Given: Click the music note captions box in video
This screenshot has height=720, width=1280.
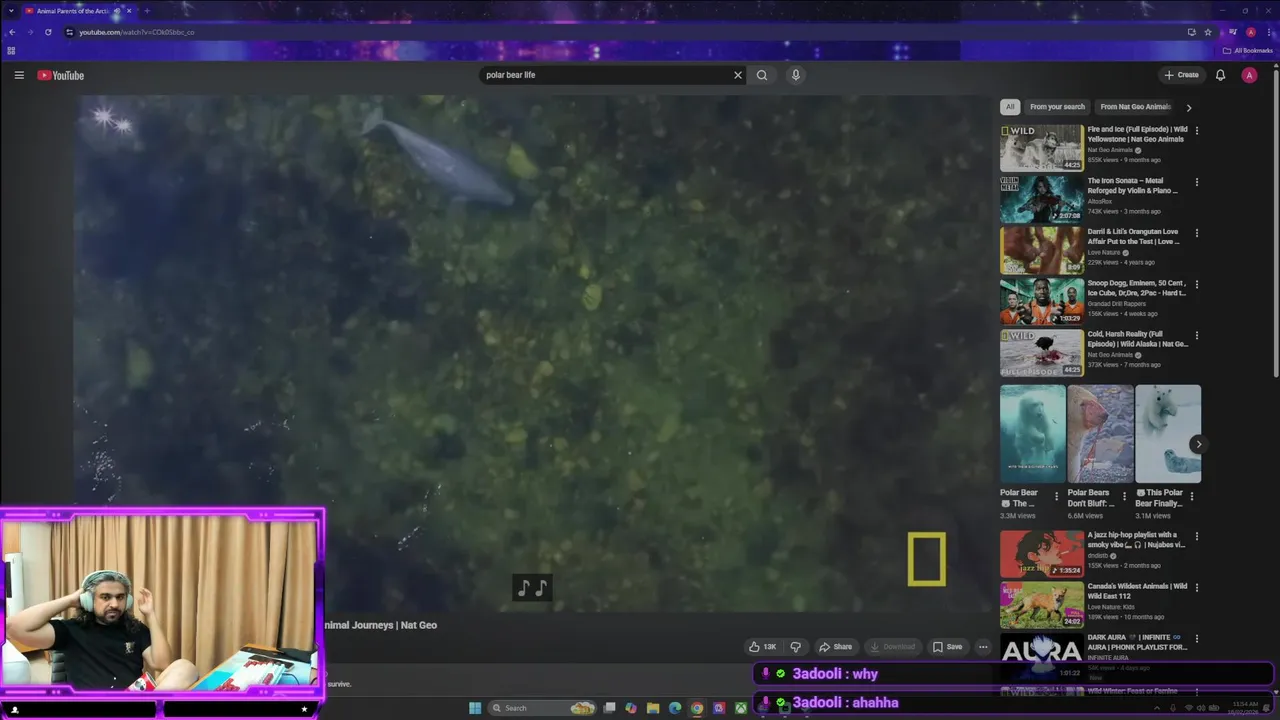Looking at the screenshot, I should click(532, 588).
